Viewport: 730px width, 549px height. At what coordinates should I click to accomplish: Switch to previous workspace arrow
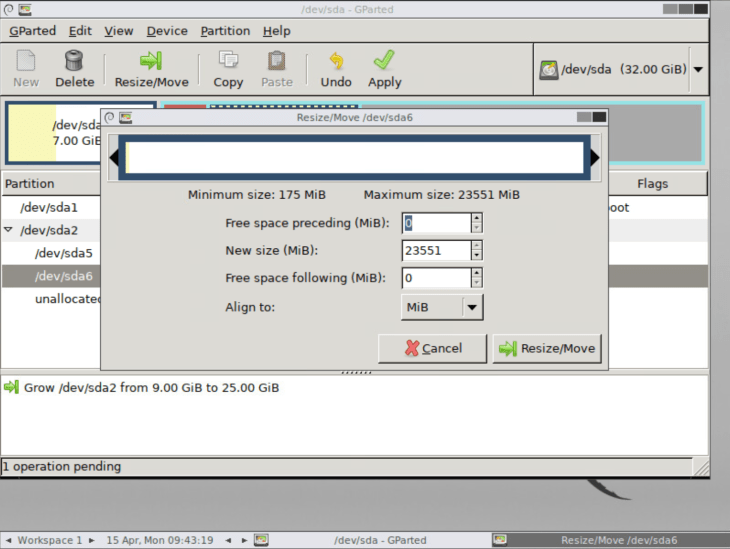[x=8, y=540]
